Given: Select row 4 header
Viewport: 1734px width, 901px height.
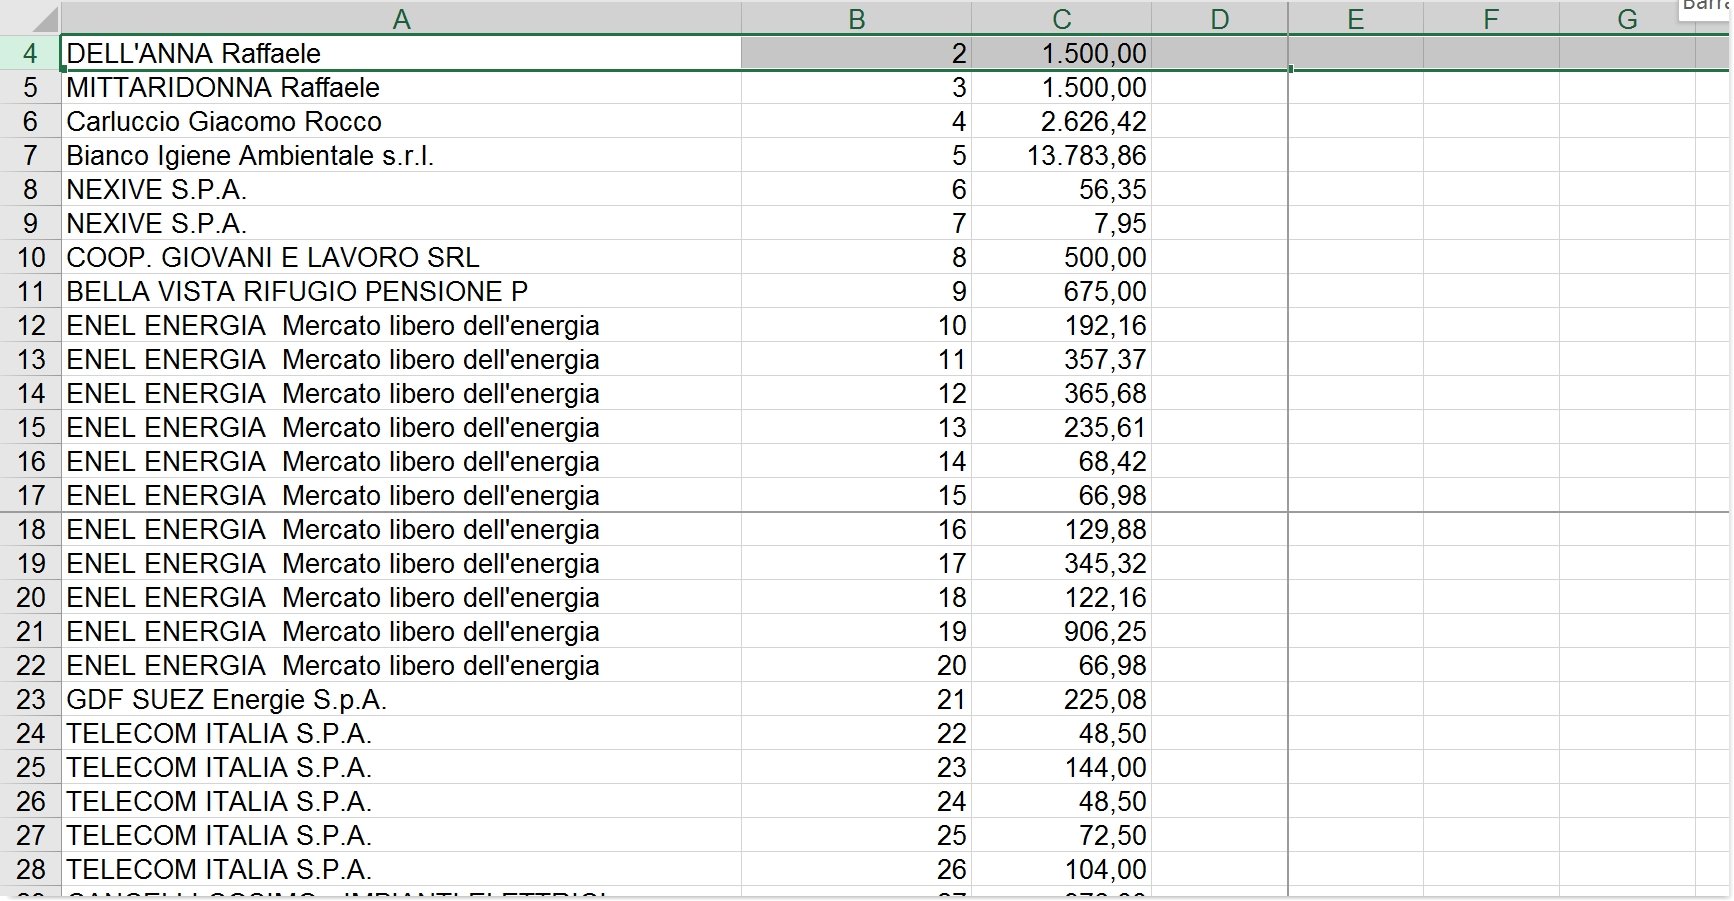Looking at the screenshot, I should 30,53.
